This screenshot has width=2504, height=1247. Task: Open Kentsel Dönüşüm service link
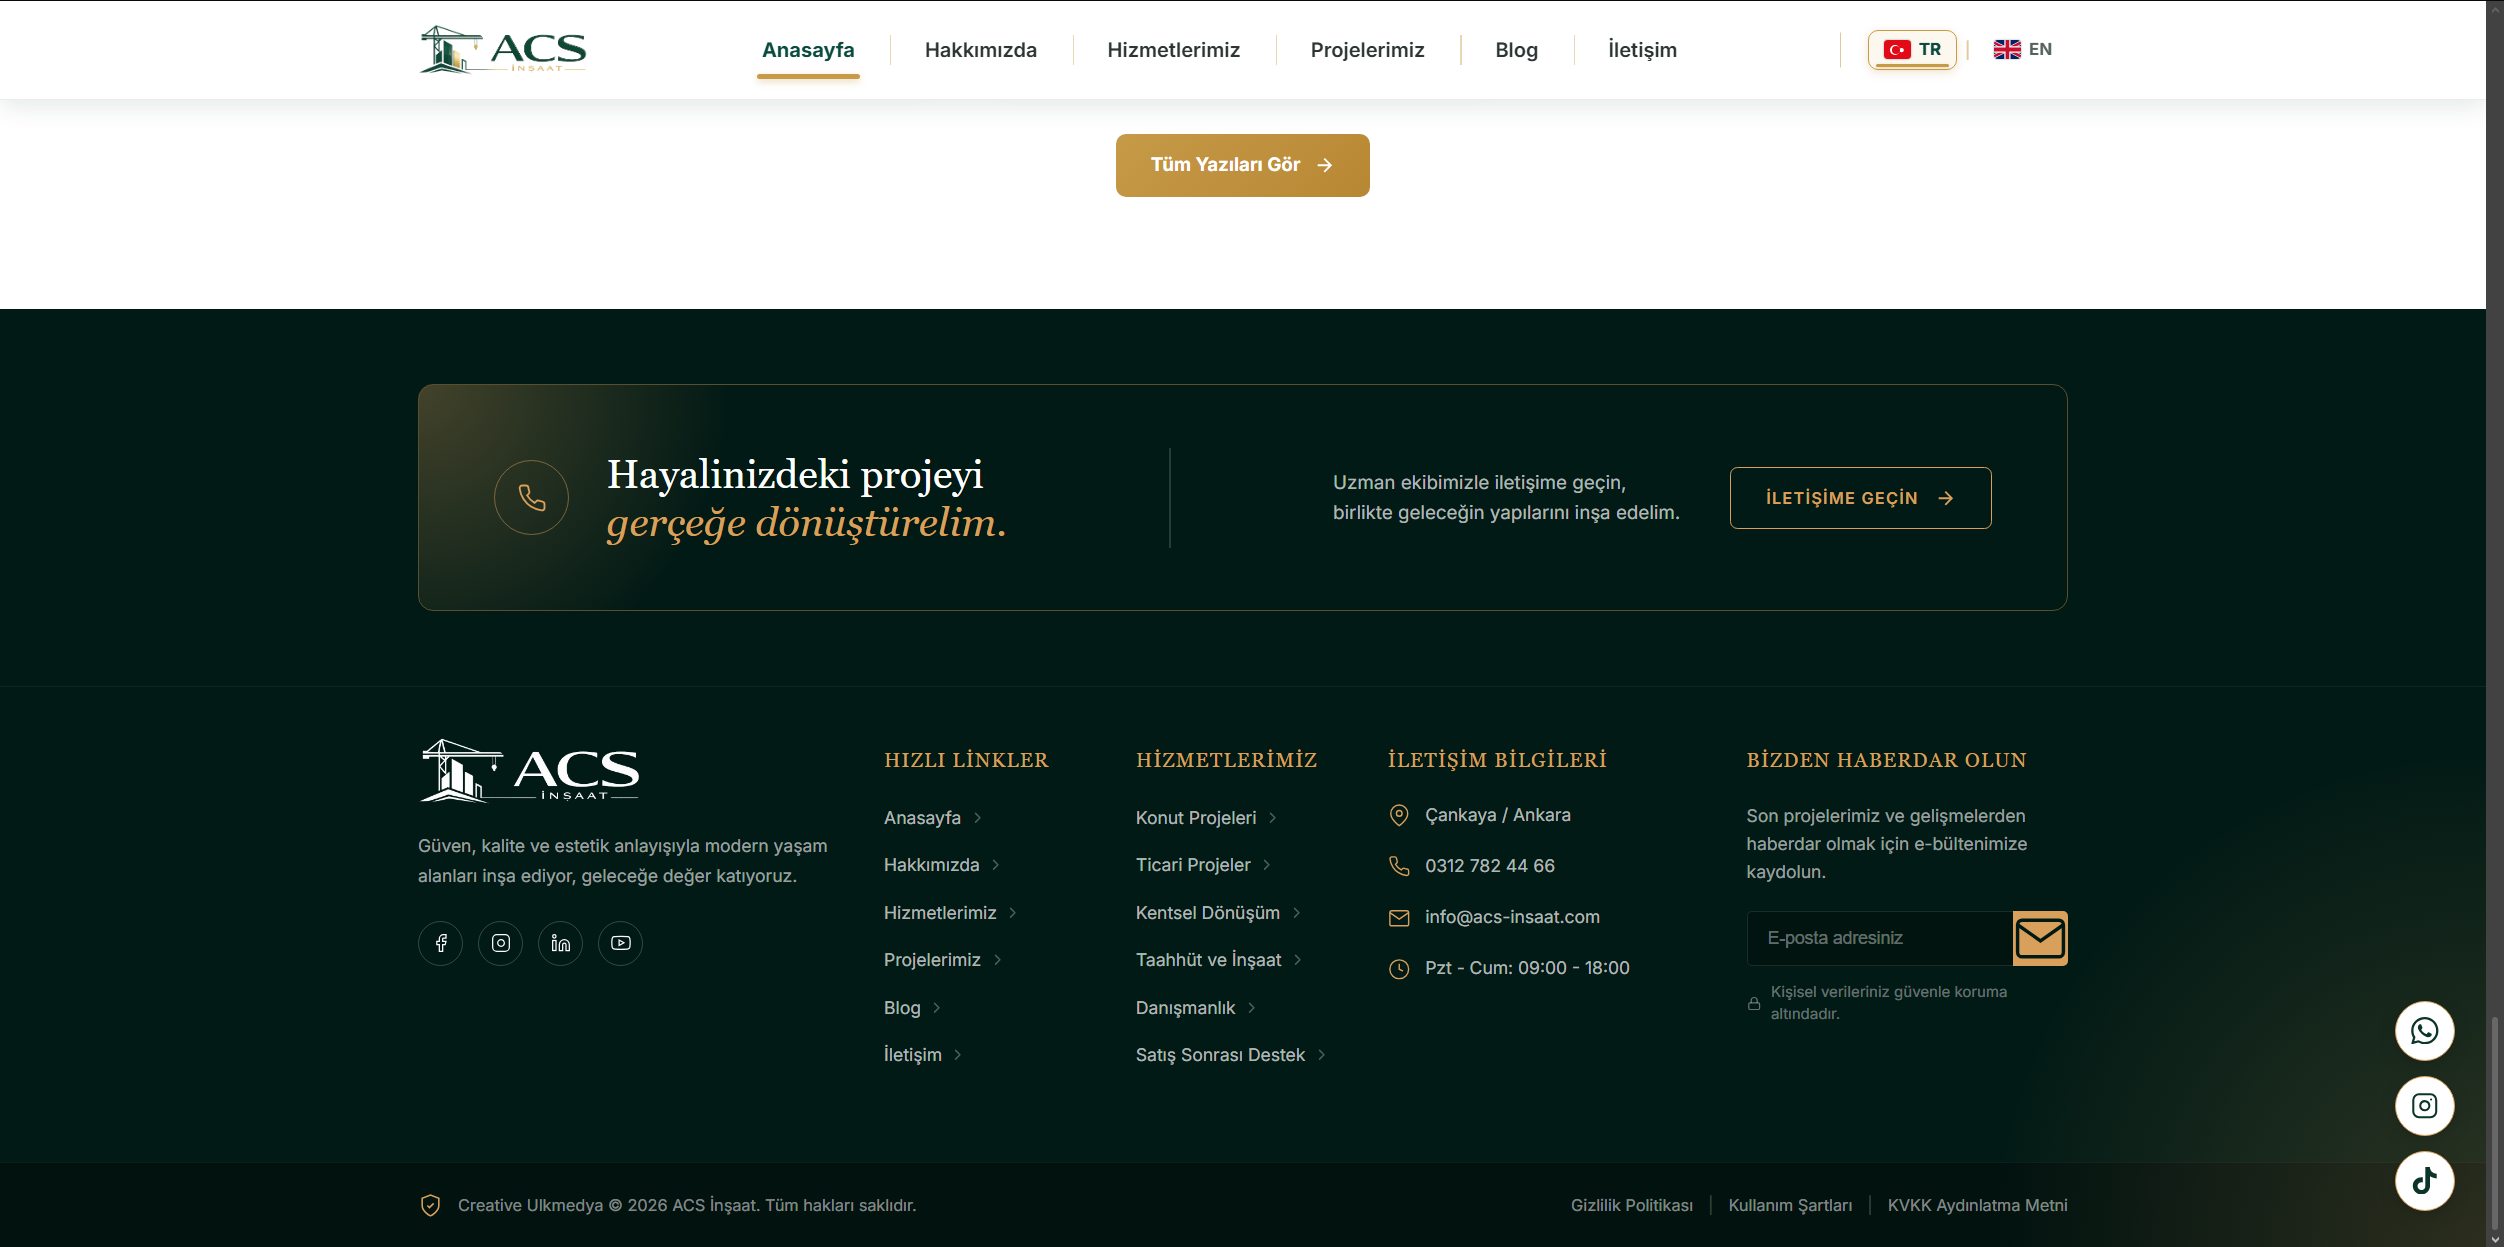tap(1218, 913)
